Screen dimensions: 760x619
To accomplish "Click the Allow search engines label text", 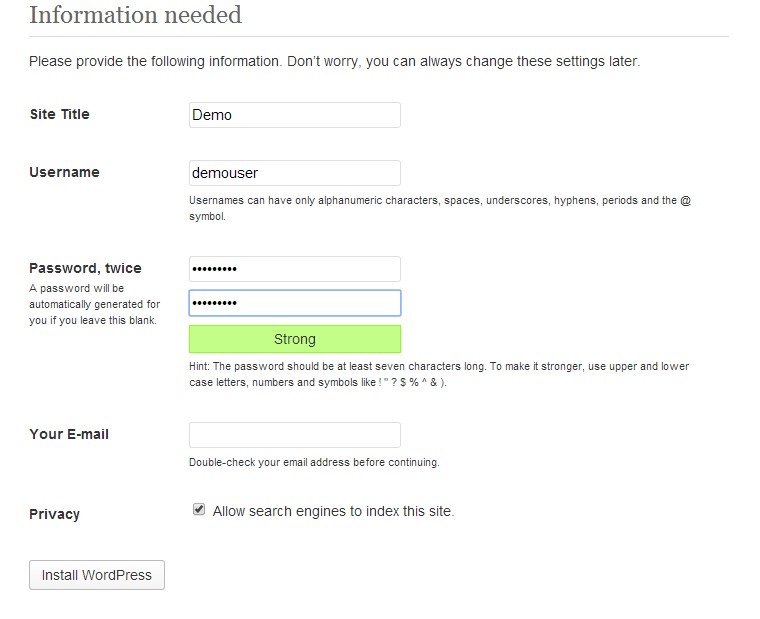I will pyautogui.click(x=333, y=511).
